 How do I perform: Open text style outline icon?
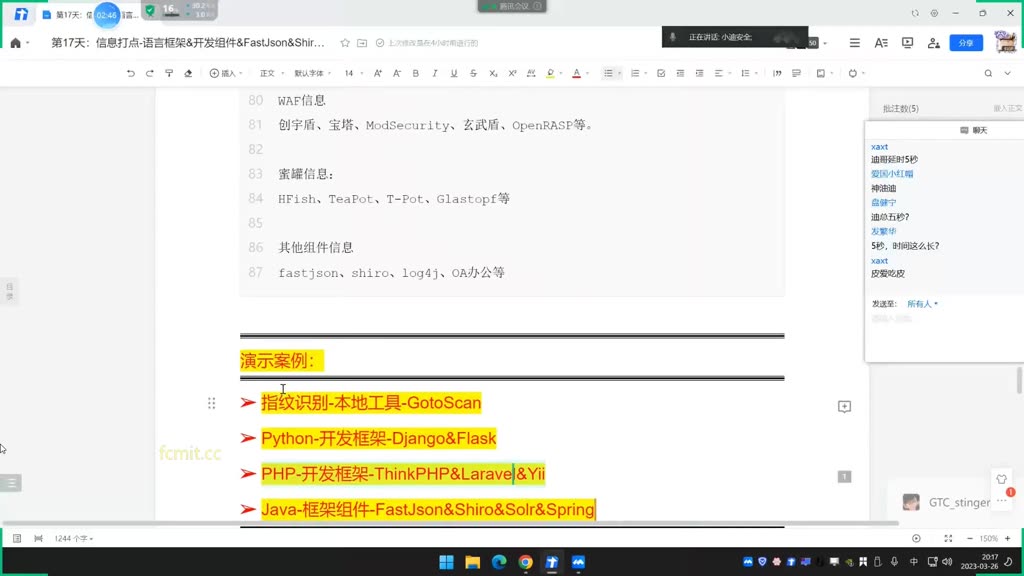click(x=881, y=43)
